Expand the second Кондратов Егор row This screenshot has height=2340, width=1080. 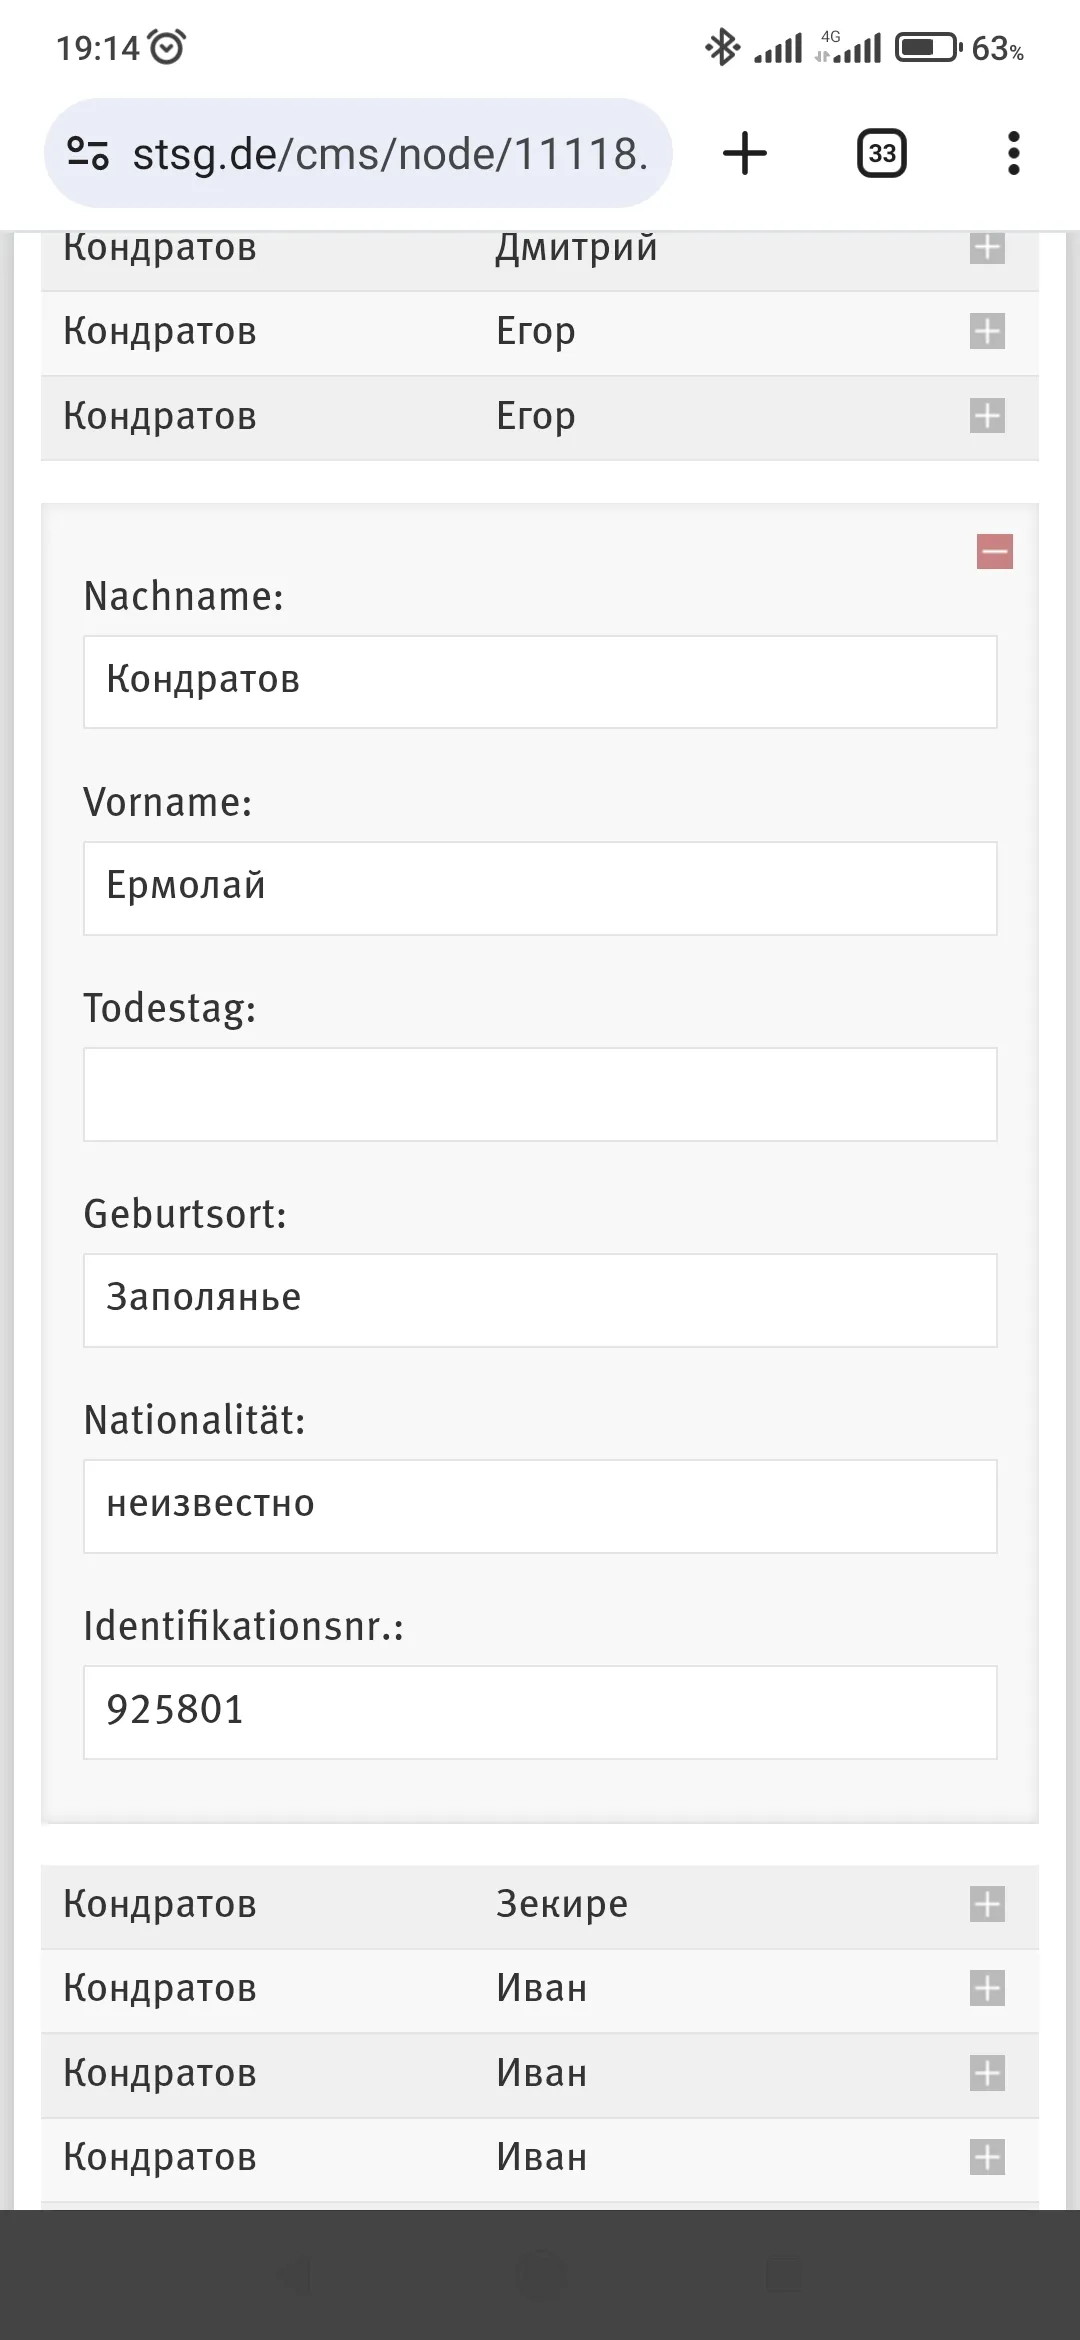click(987, 416)
